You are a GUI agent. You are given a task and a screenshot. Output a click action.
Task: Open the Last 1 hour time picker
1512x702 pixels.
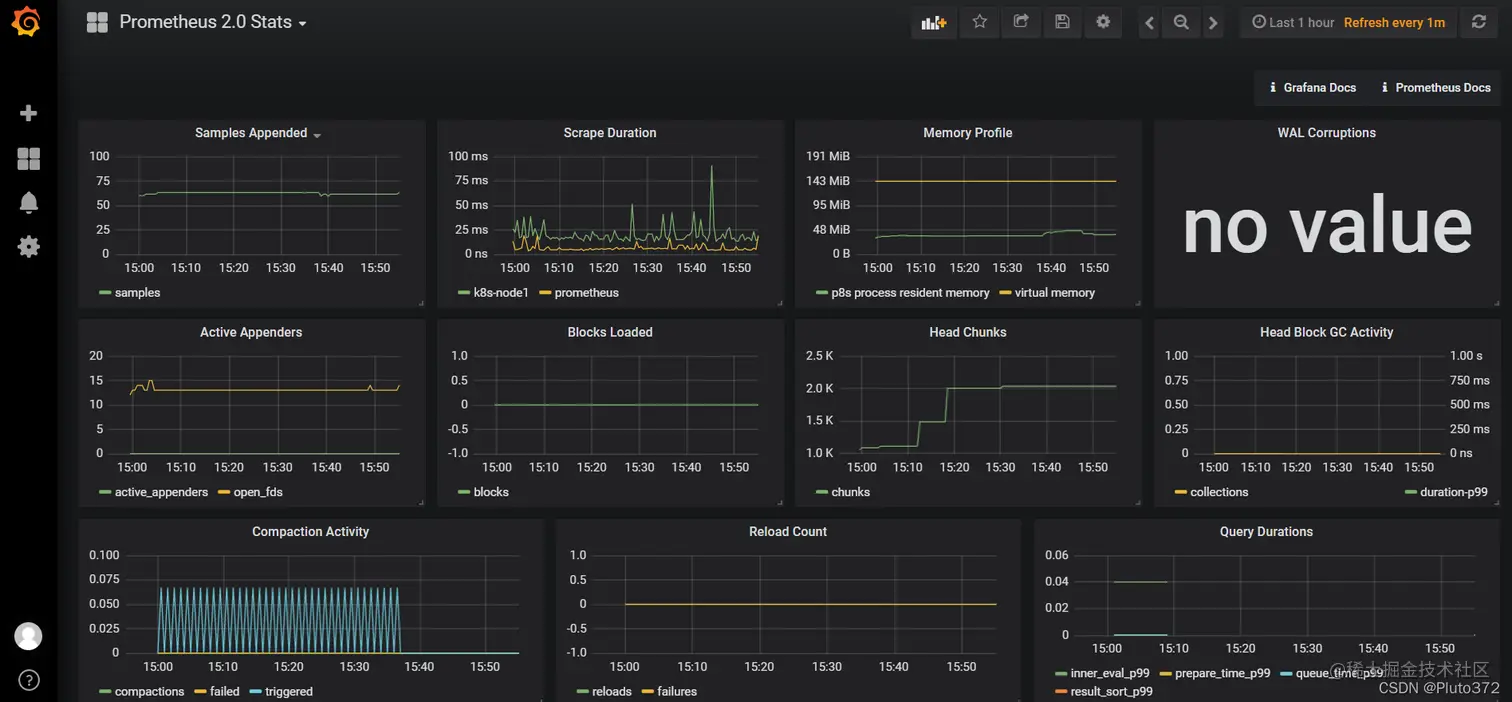click(1293, 22)
